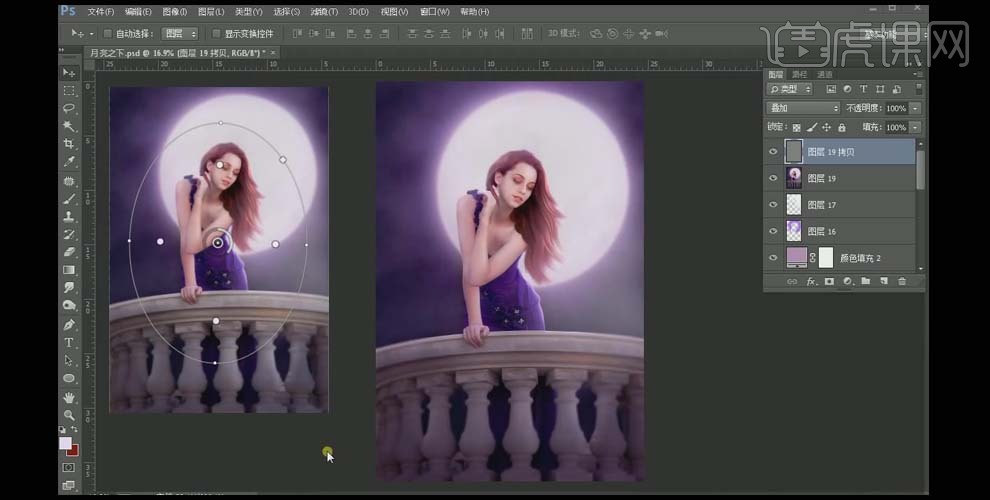This screenshot has width=990, height=500.
Task: Open auto-select 图层 dropdown in options bar
Action: coord(180,33)
